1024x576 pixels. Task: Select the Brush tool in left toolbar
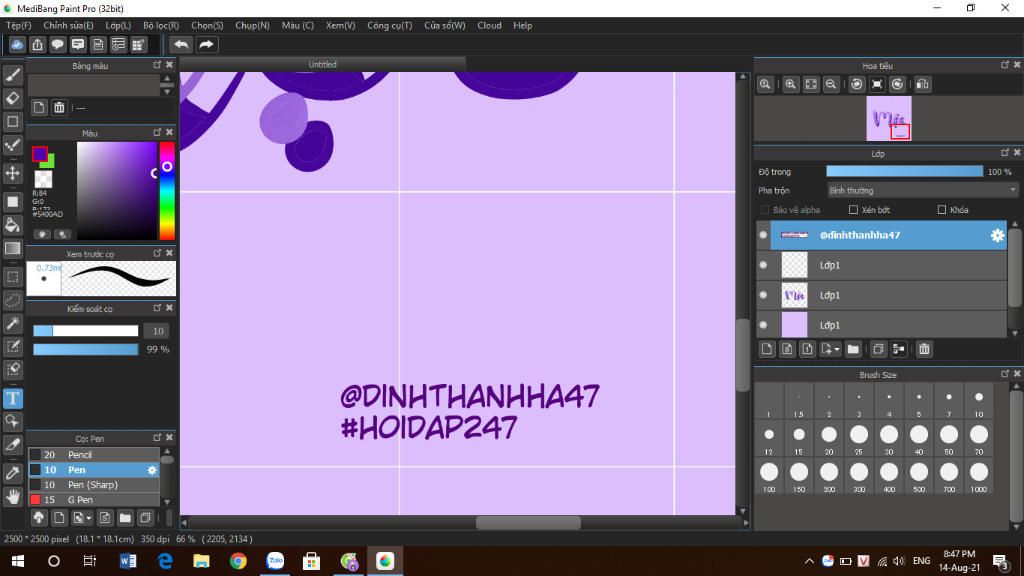coord(12,75)
